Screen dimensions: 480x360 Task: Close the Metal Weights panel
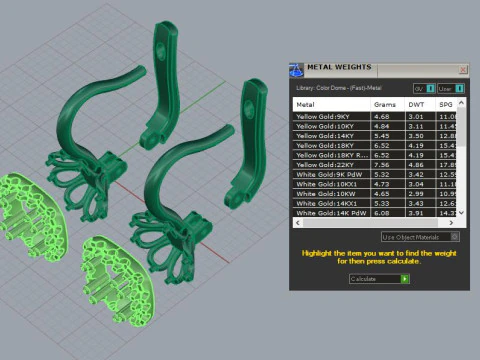tap(463, 69)
